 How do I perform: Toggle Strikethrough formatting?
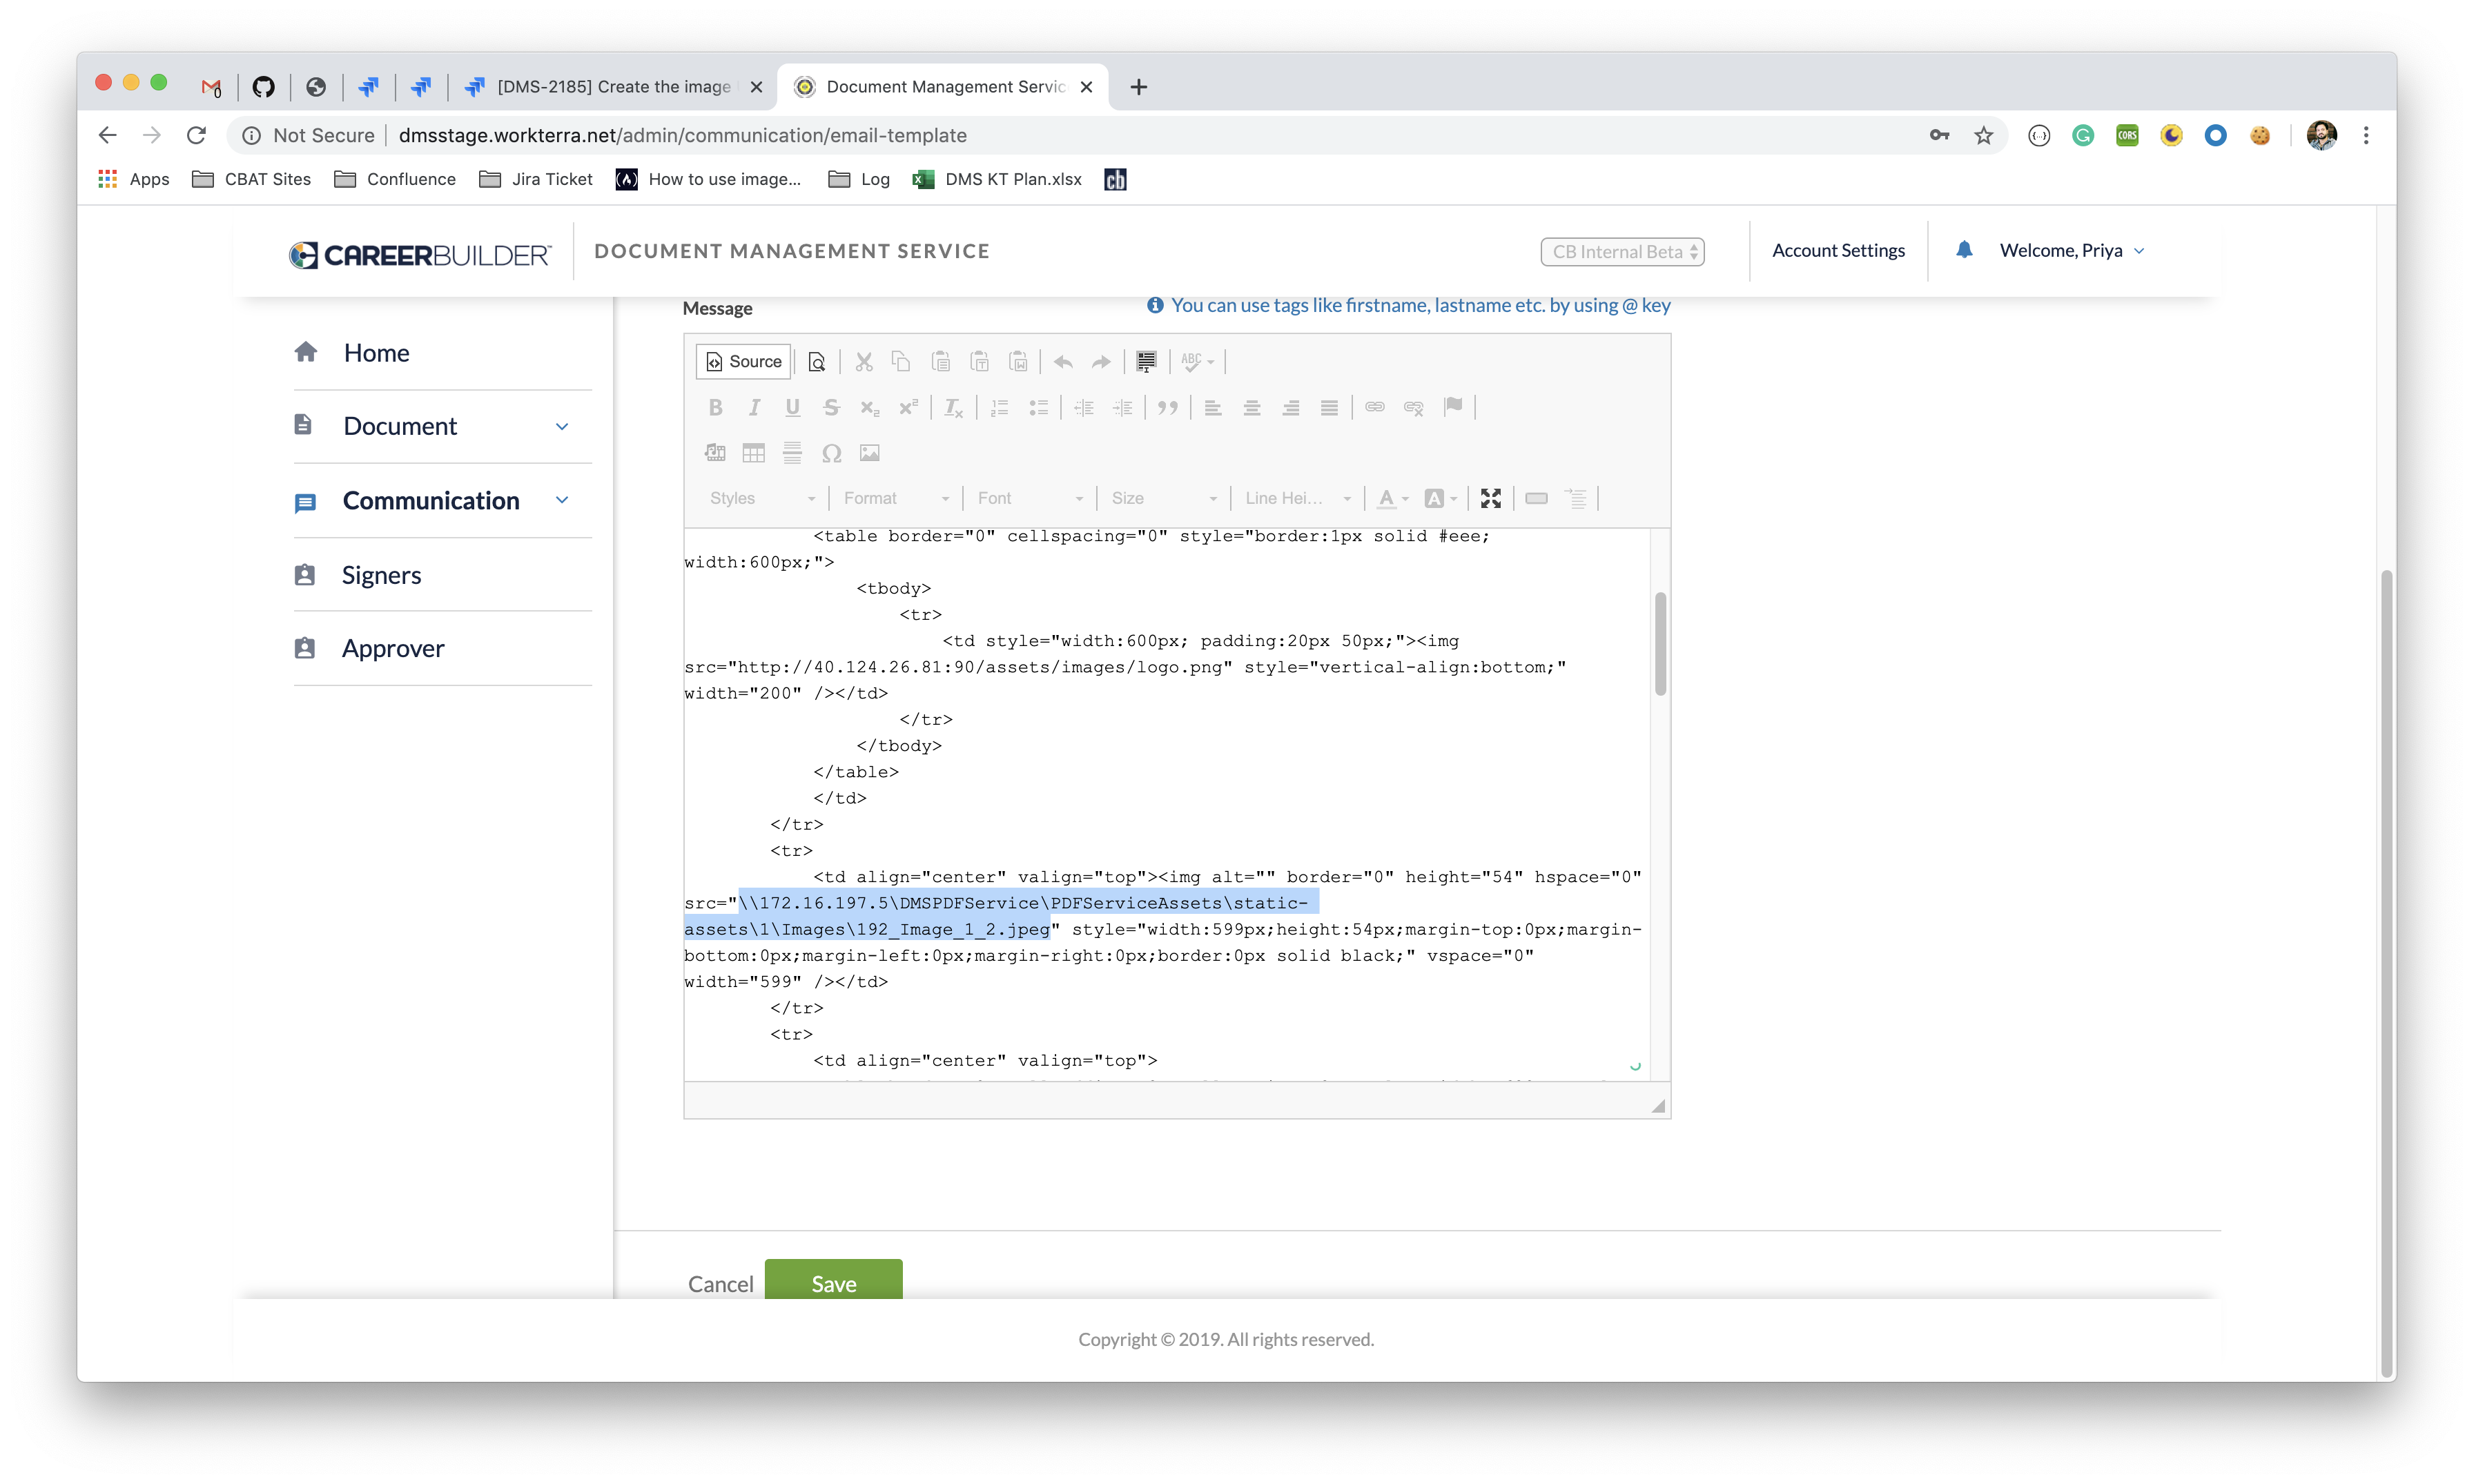tap(831, 407)
